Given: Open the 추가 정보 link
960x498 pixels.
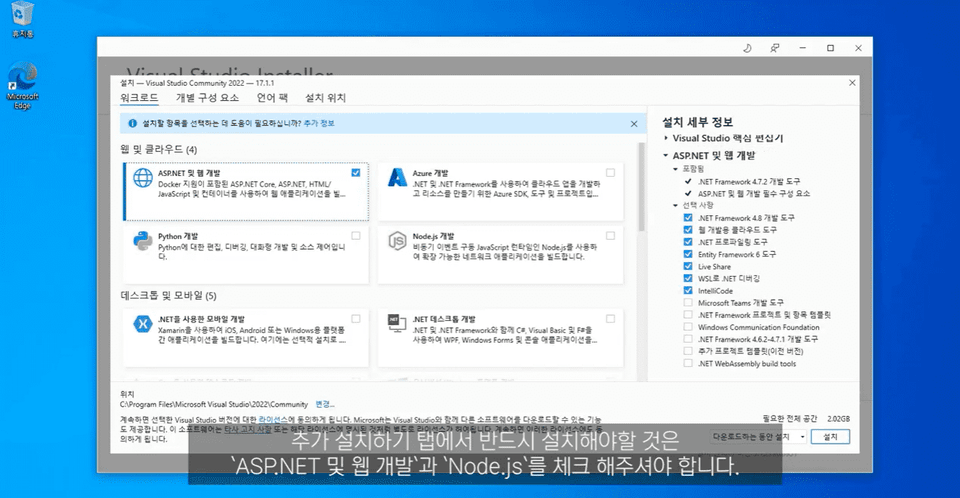Looking at the screenshot, I should (319, 123).
